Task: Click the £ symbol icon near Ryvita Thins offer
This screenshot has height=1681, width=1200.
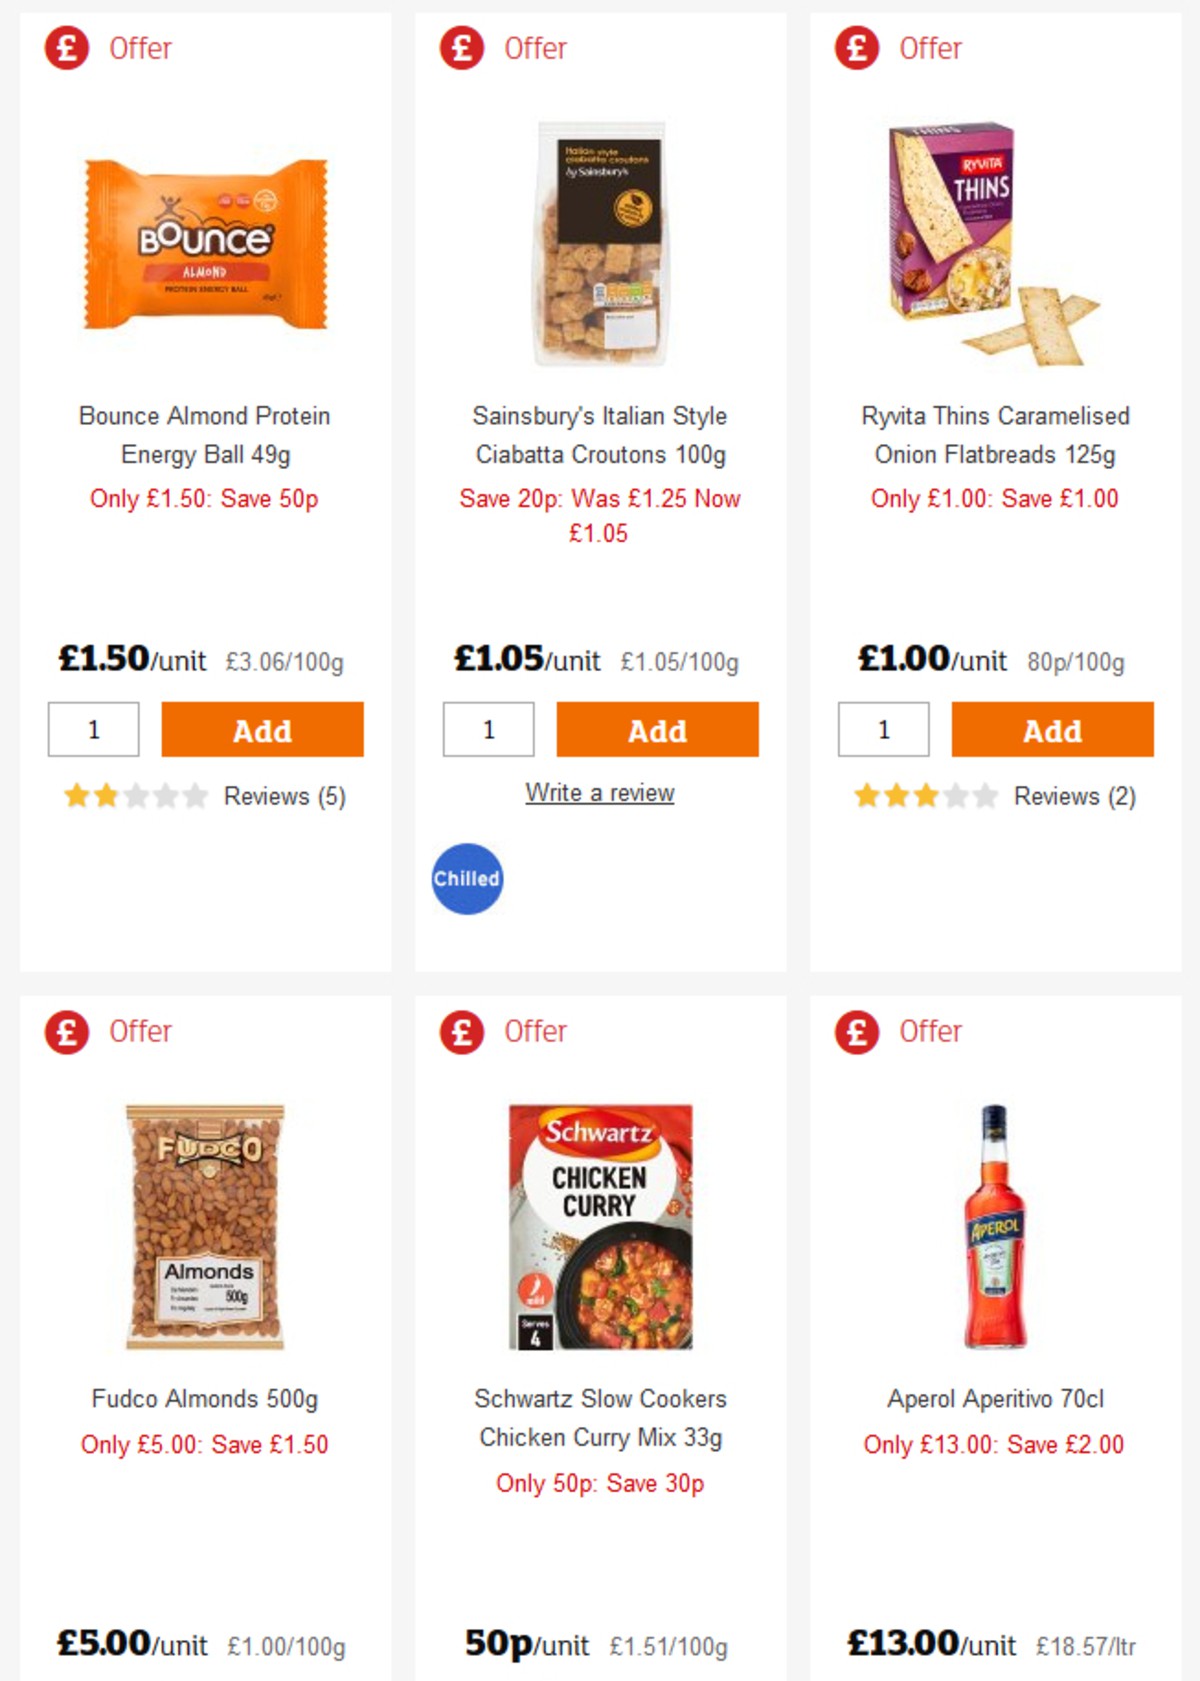Action: 855,47
